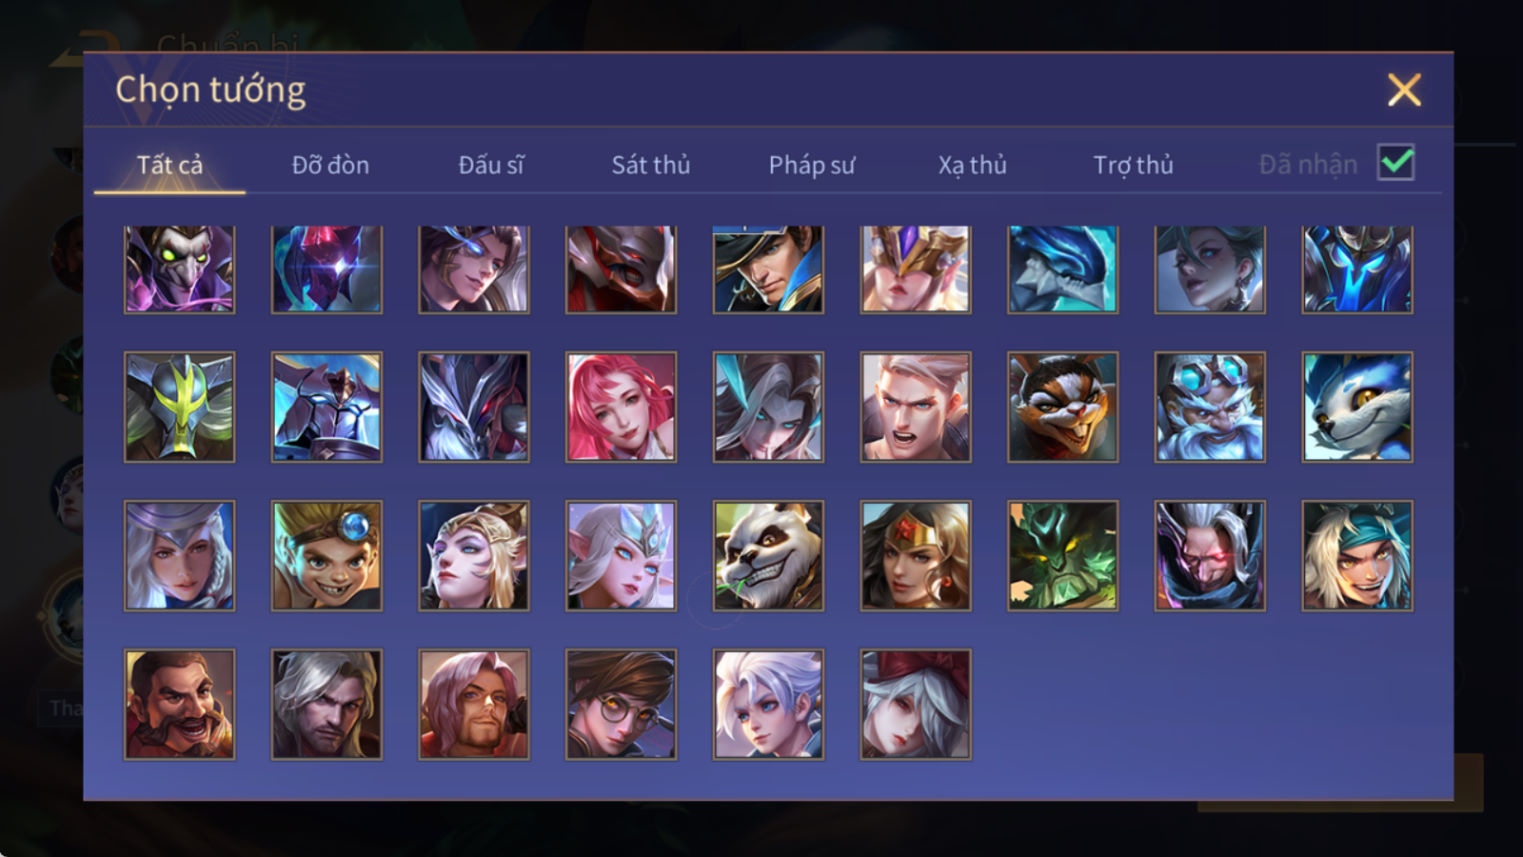Select the green forest monster hero
This screenshot has height=857, width=1523.
pos(1063,556)
